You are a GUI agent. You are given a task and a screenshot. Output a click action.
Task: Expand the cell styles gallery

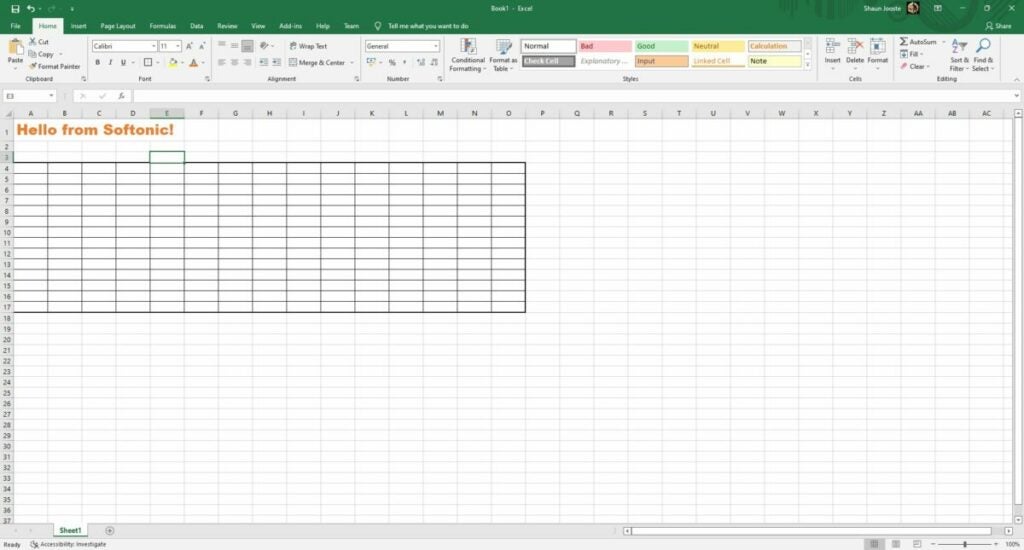808,65
